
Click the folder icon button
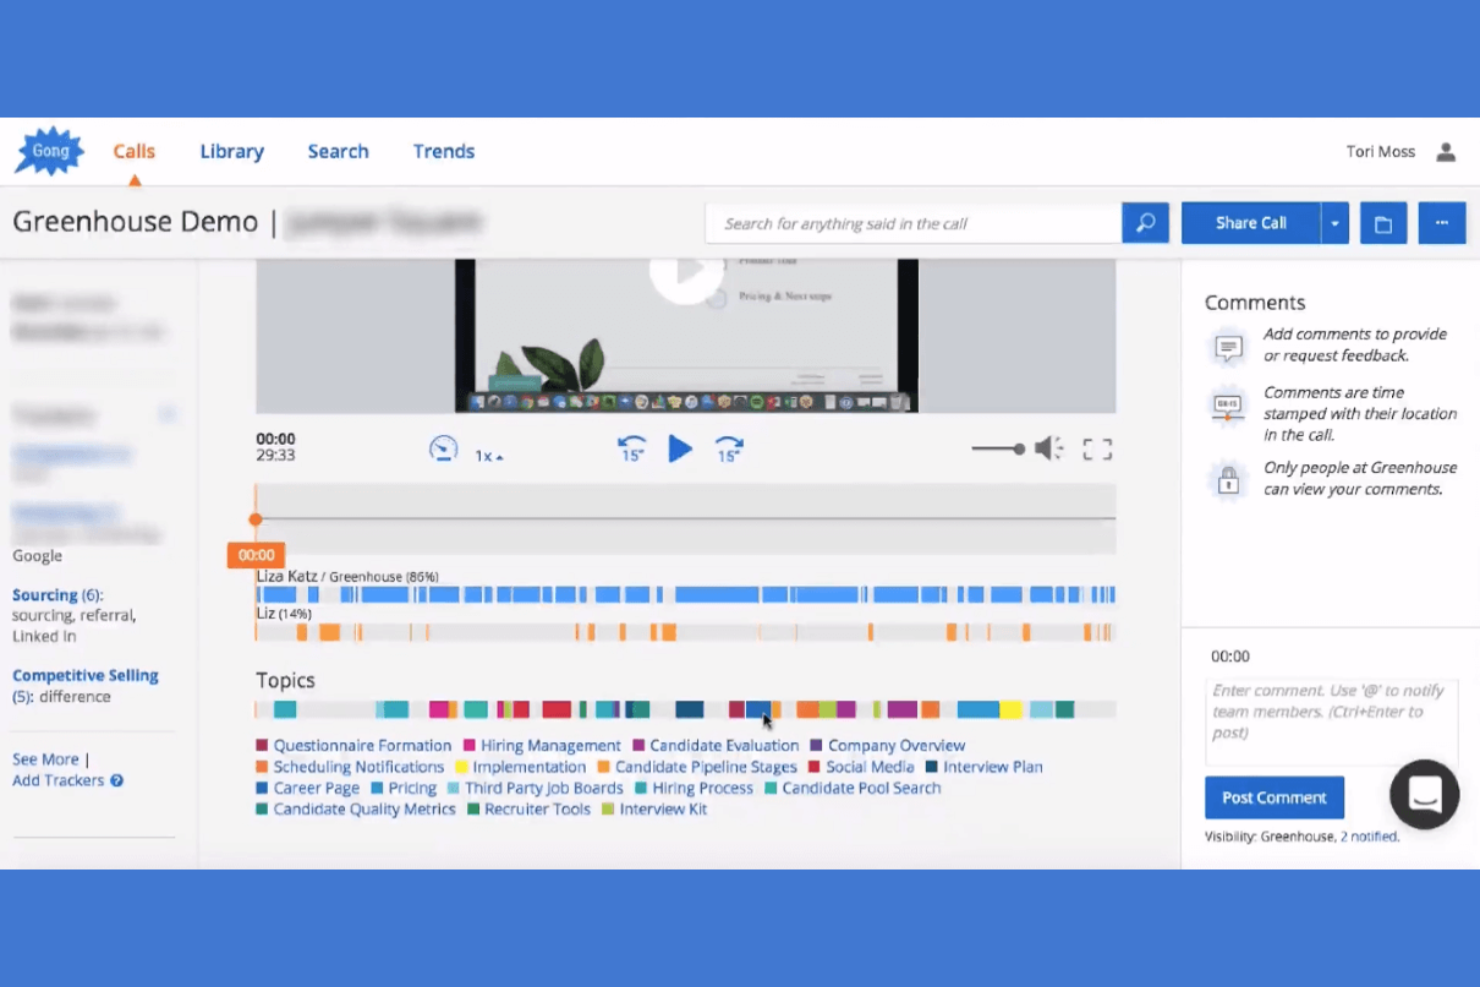1383,223
